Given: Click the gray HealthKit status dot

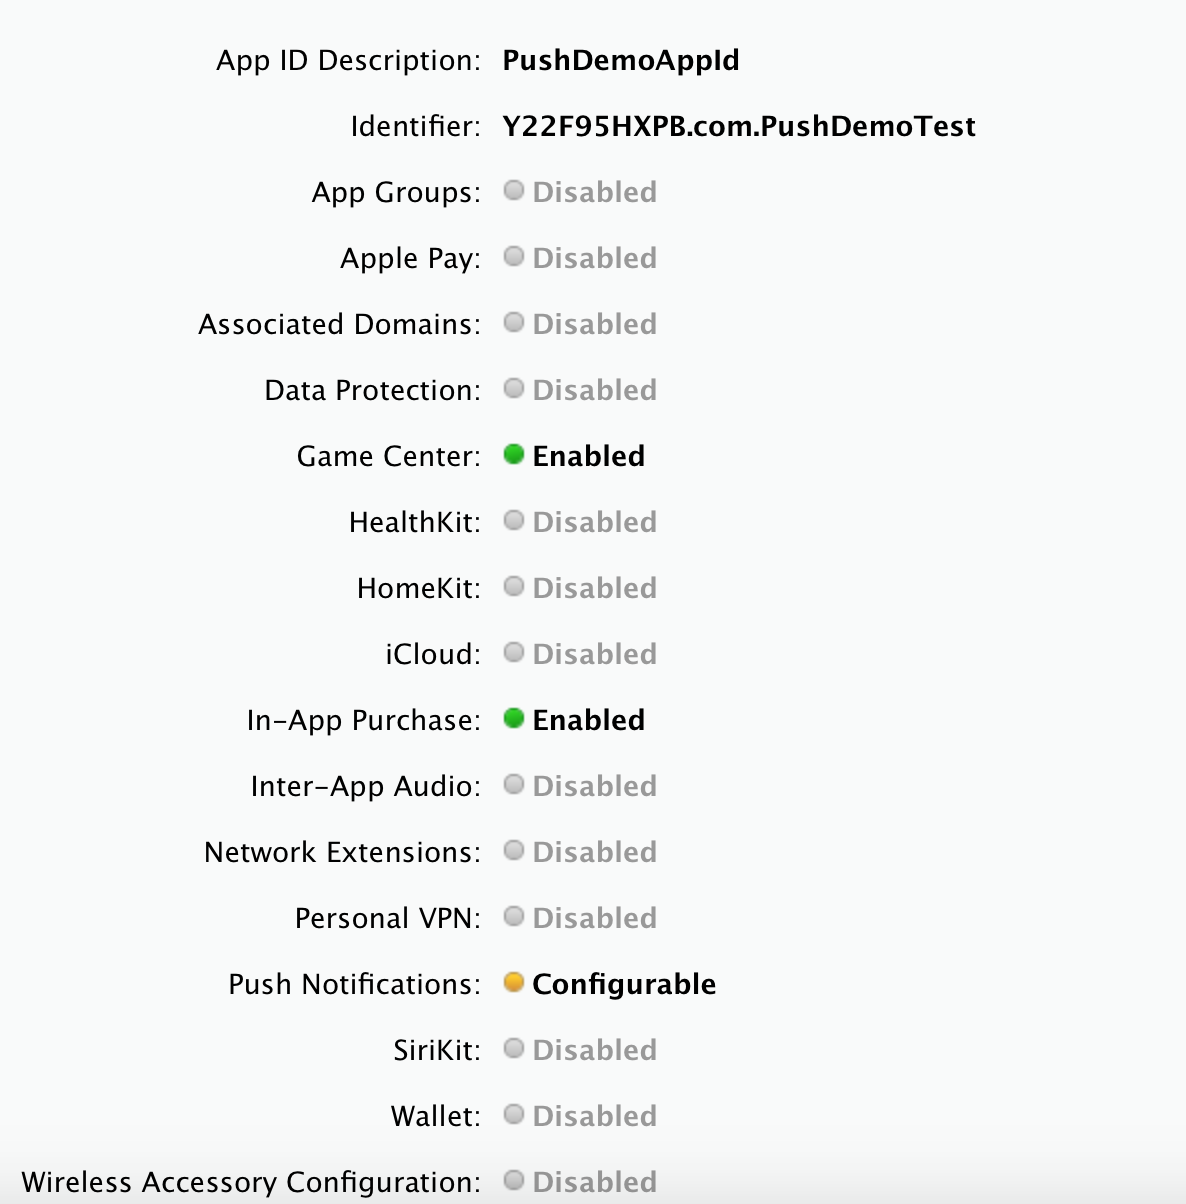Looking at the screenshot, I should click(x=514, y=521).
